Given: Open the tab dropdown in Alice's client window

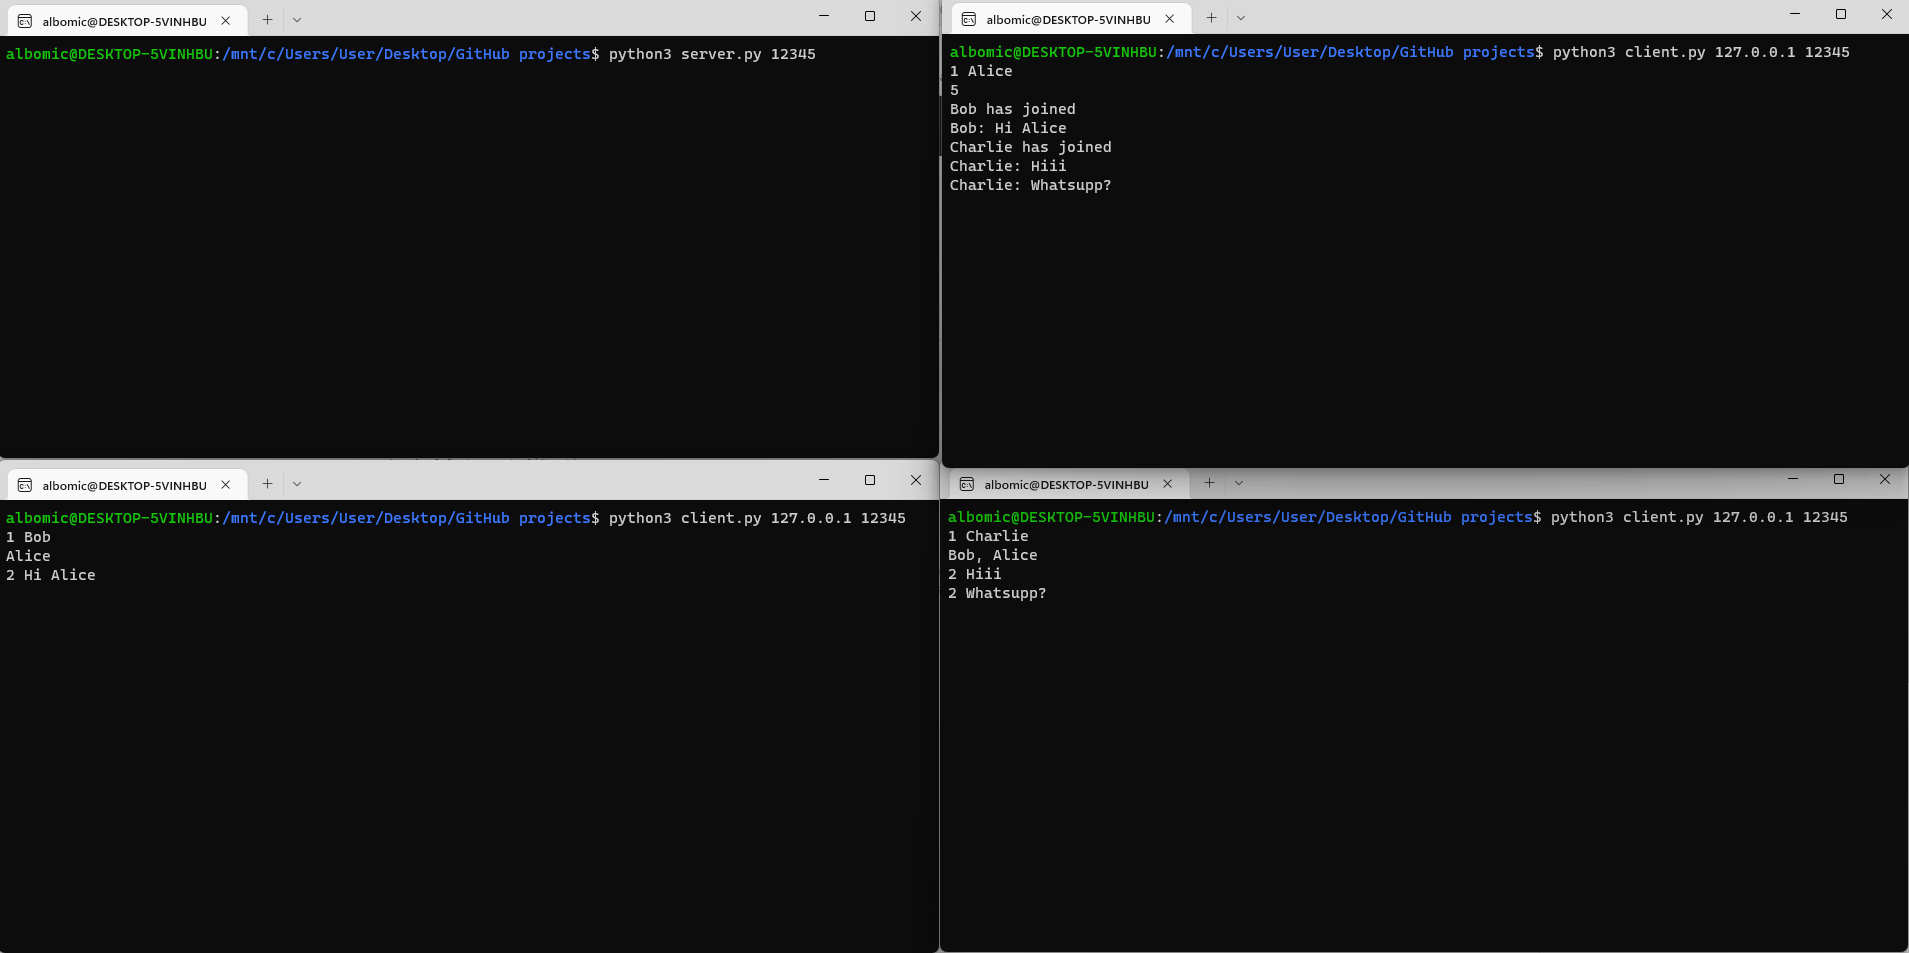Looking at the screenshot, I should [x=1240, y=18].
